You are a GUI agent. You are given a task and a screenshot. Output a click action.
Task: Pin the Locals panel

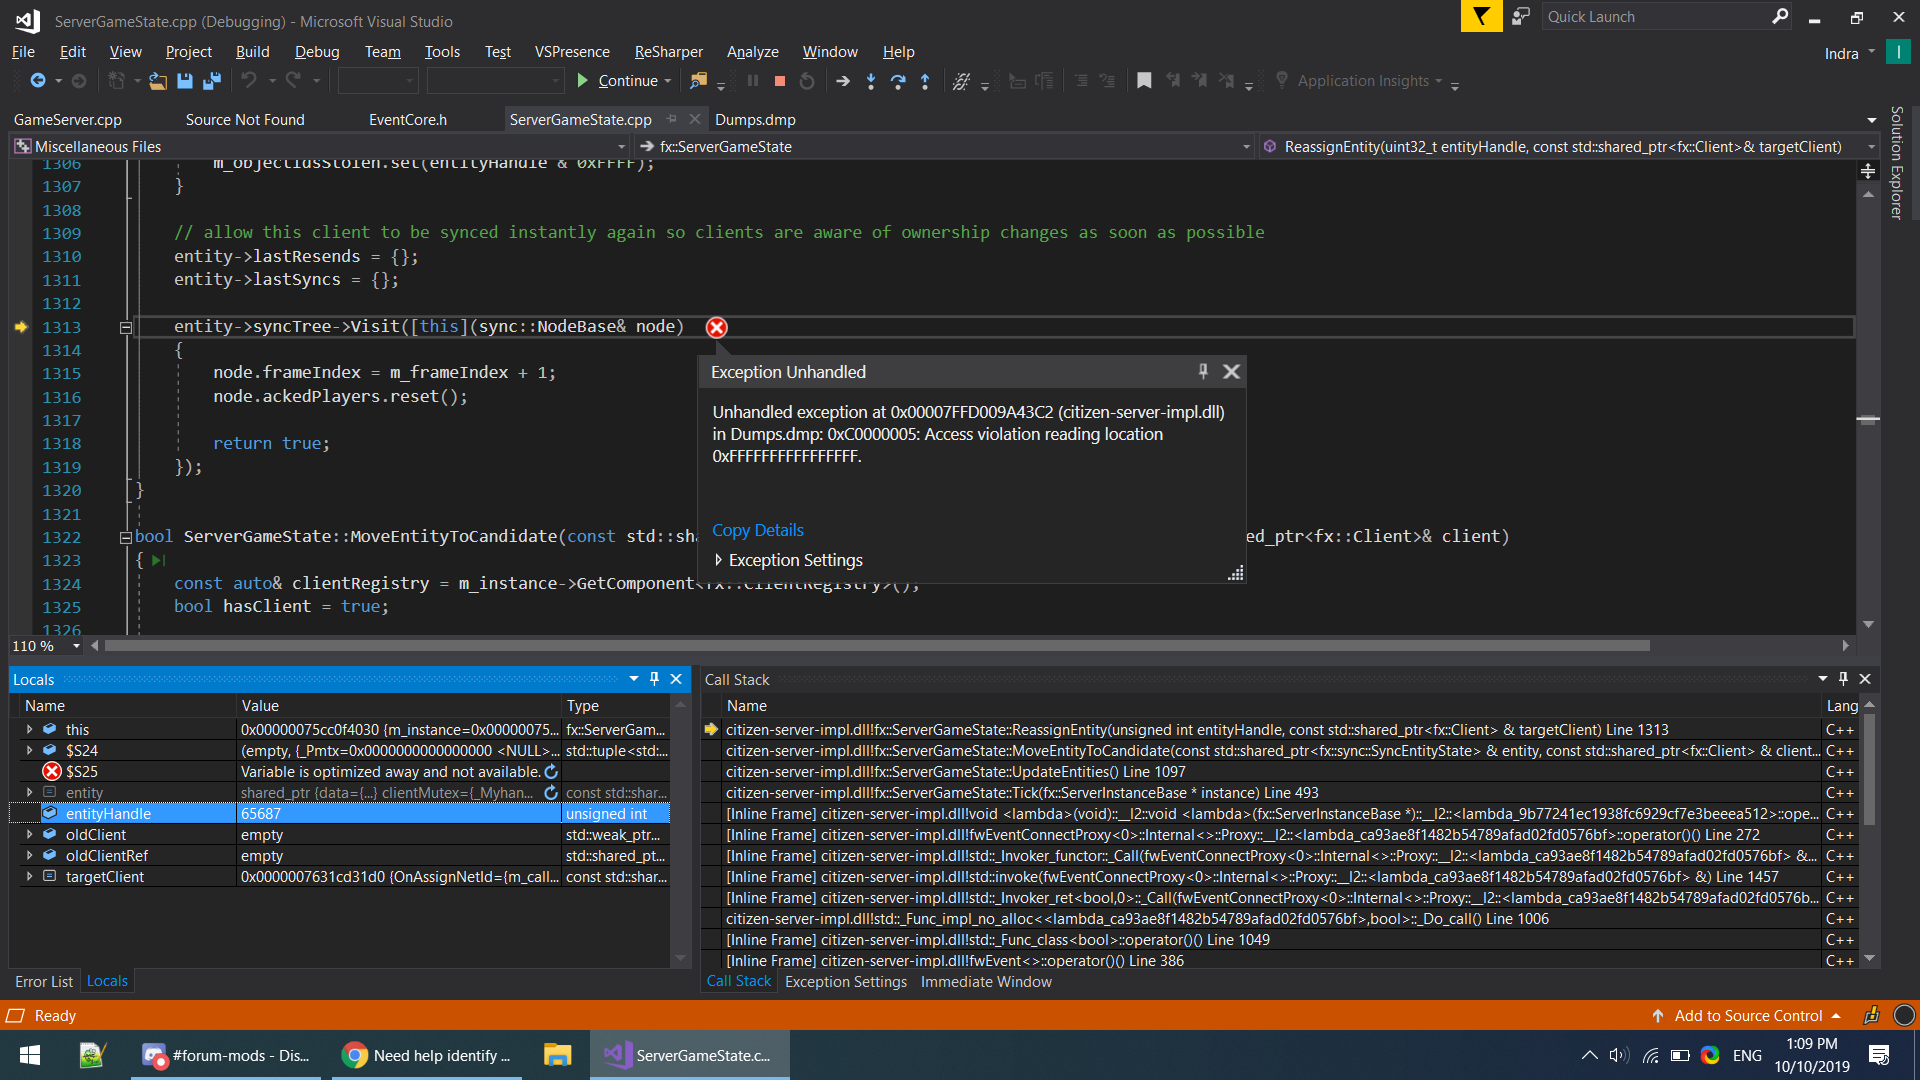pos(654,679)
